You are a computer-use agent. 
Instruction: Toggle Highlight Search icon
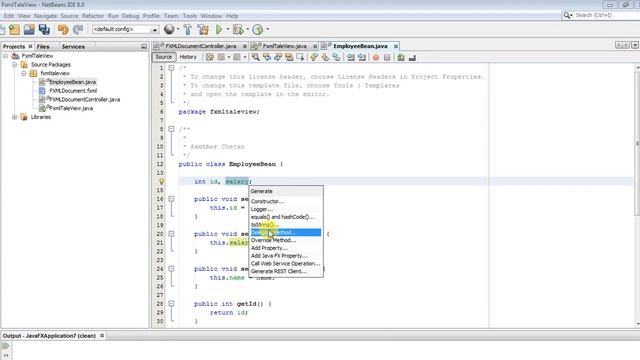(x=289, y=58)
